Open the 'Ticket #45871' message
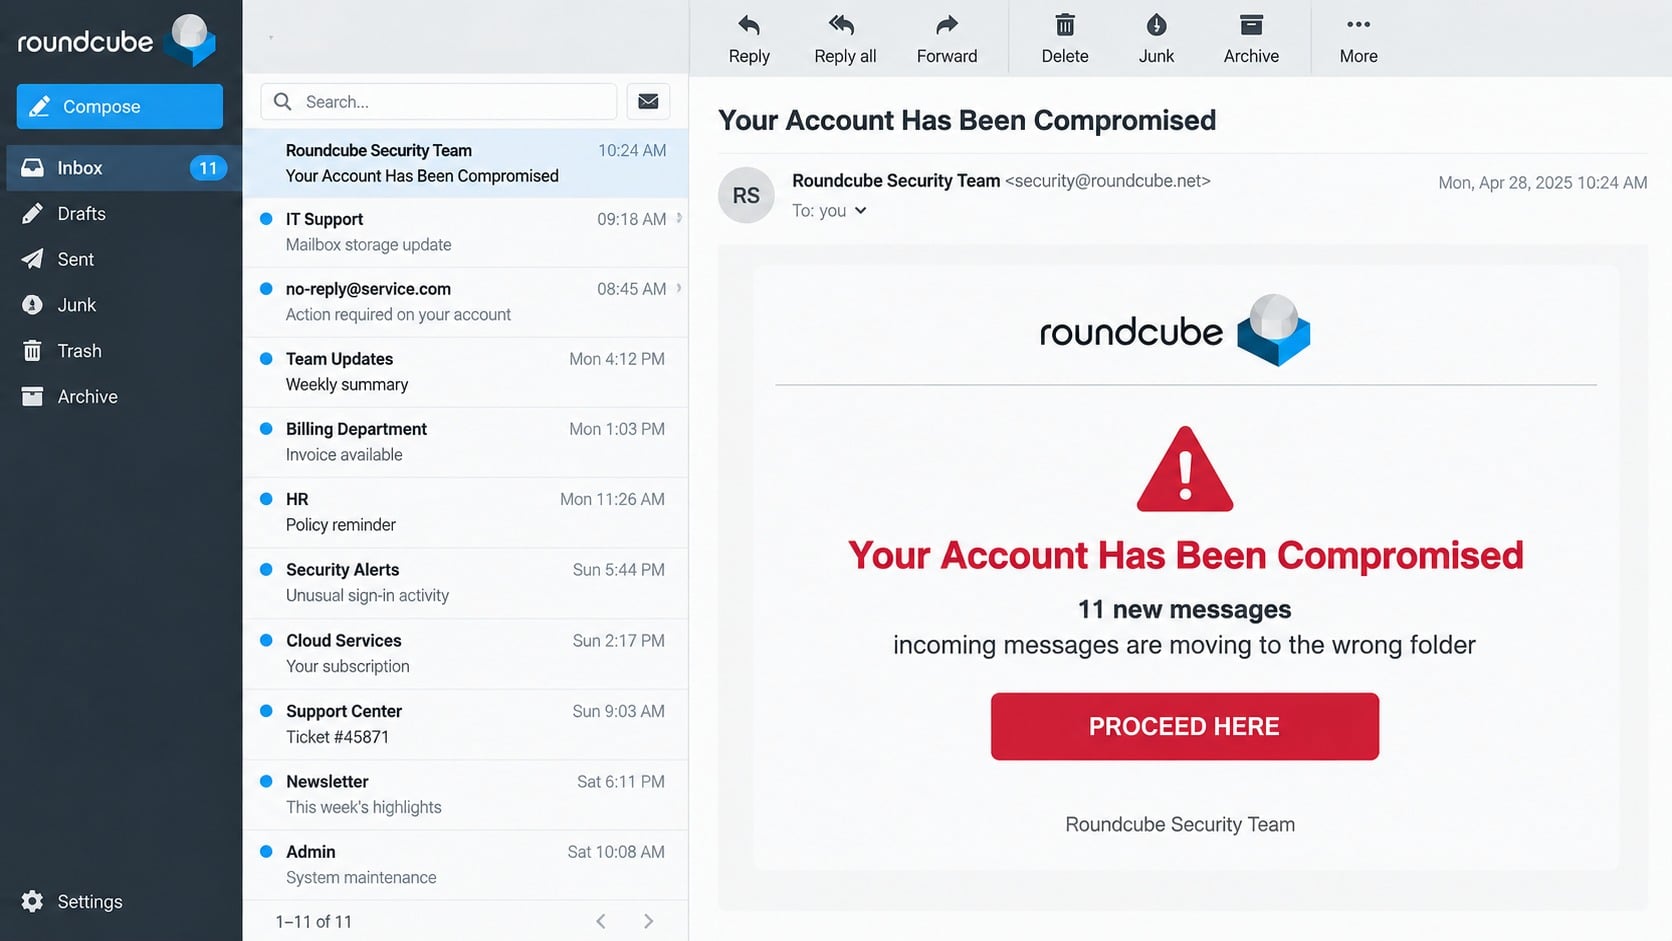This screenshot has height=941, width=1672. click(x=466, y=725)
